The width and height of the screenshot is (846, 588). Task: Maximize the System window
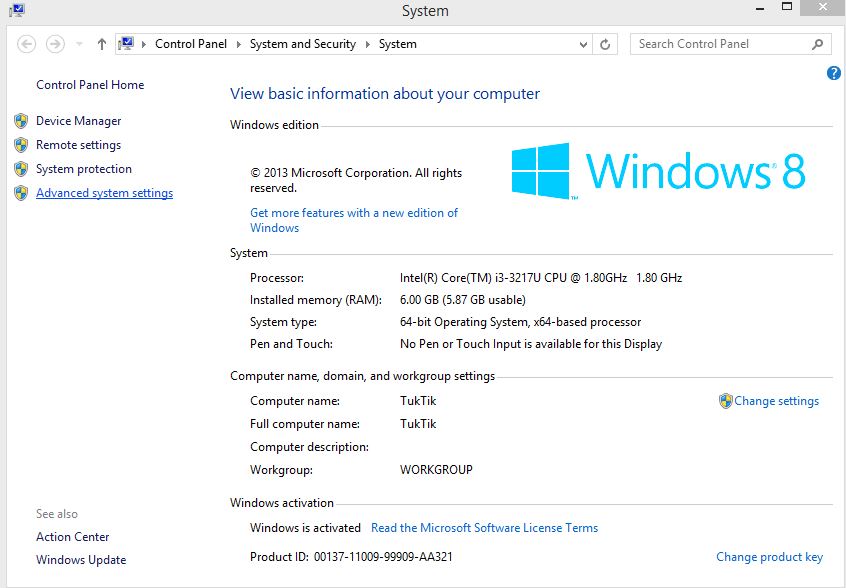pos(787,7)
